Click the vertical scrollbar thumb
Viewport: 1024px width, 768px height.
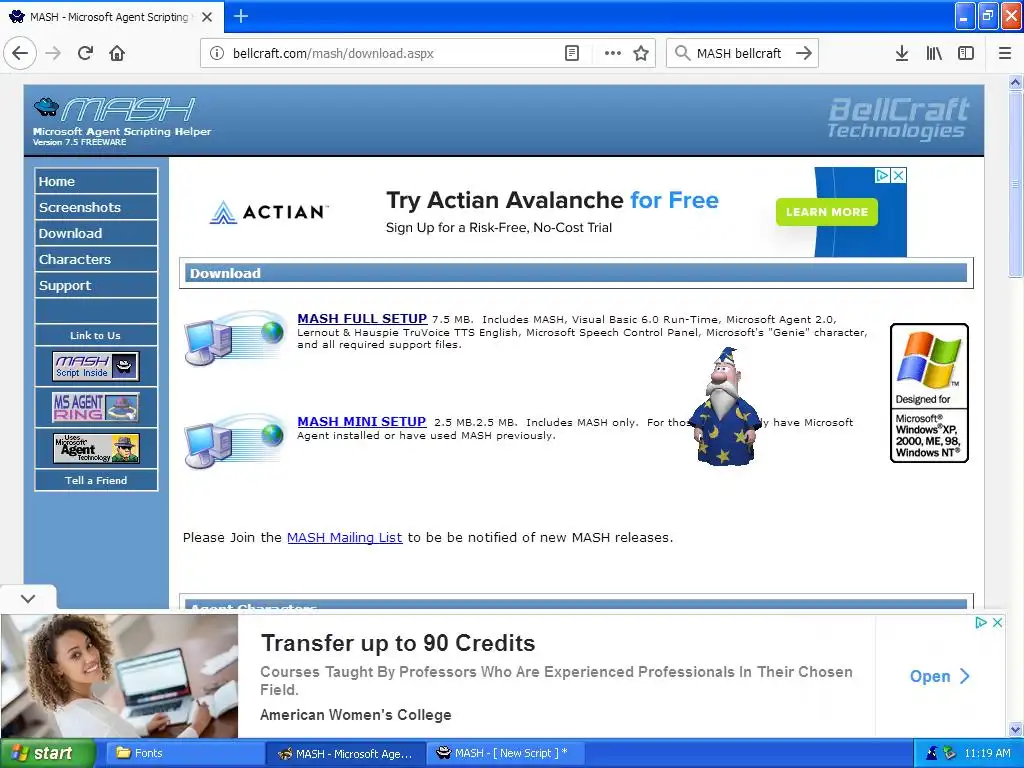click(x=1015, y=184)
